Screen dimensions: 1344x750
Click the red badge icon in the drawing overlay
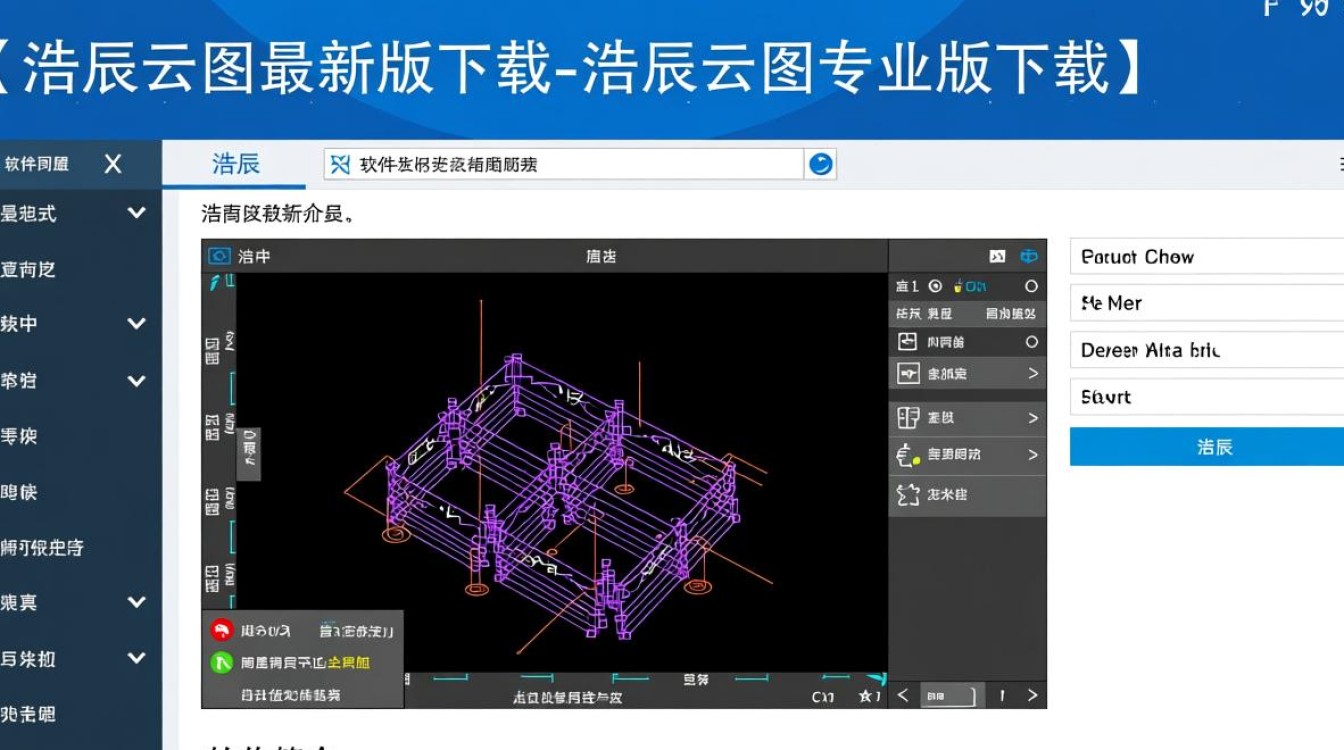pyautogui.click(x=221, y=631)
